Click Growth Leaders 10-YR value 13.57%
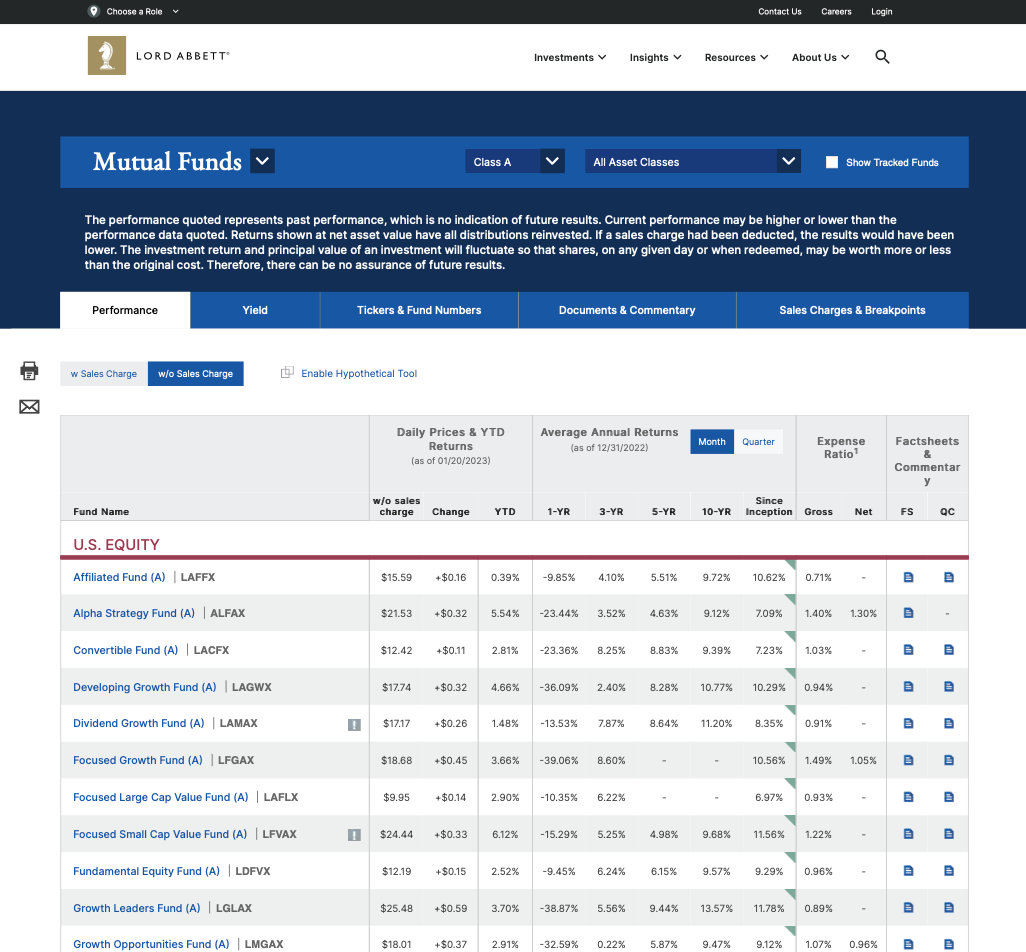Screen dimensions: 1026x952 (716, 908)
